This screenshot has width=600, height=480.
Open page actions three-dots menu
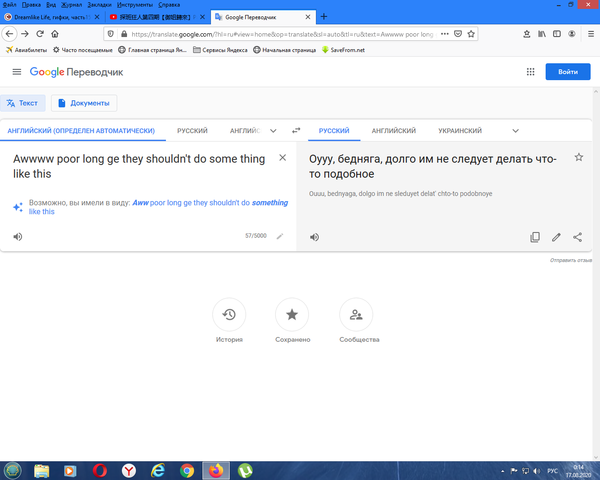pos(444,34)
